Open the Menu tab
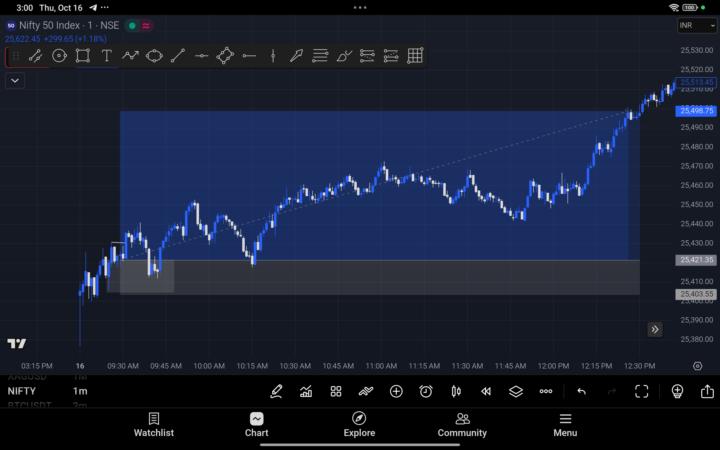Viewport: 720px width, 450px height. [565, 425]
